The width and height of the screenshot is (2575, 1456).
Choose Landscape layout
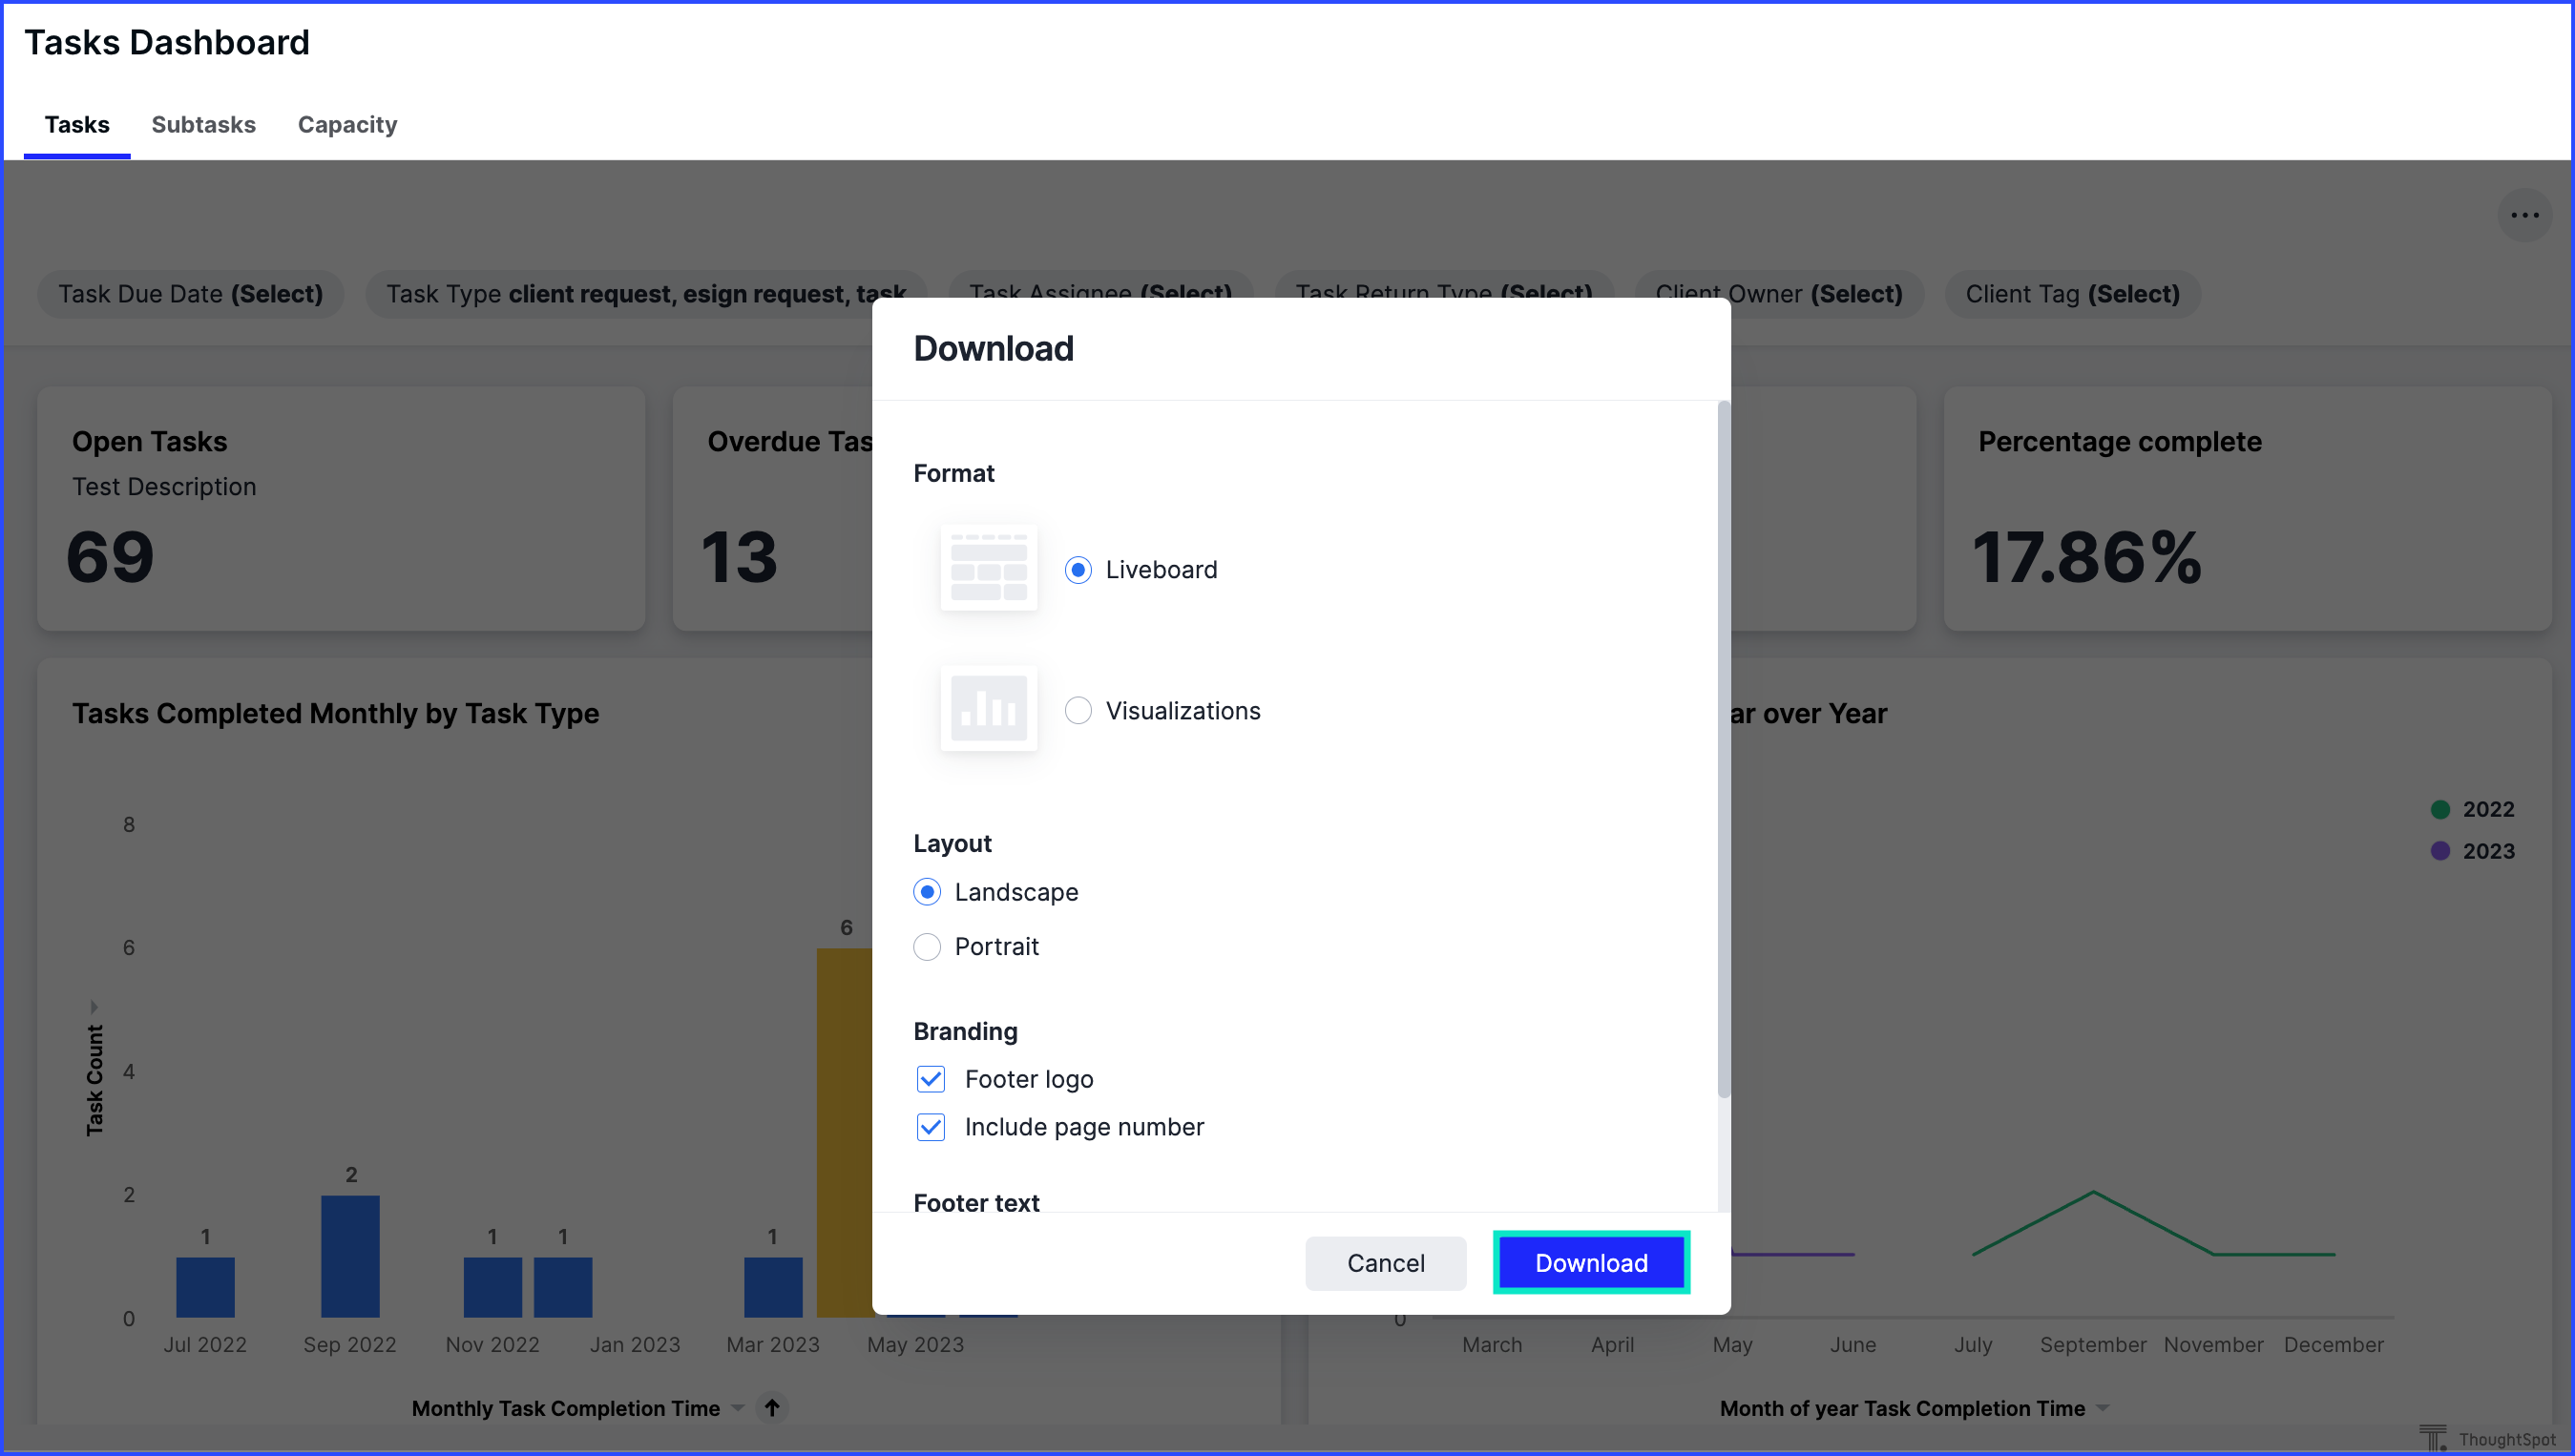927,892
